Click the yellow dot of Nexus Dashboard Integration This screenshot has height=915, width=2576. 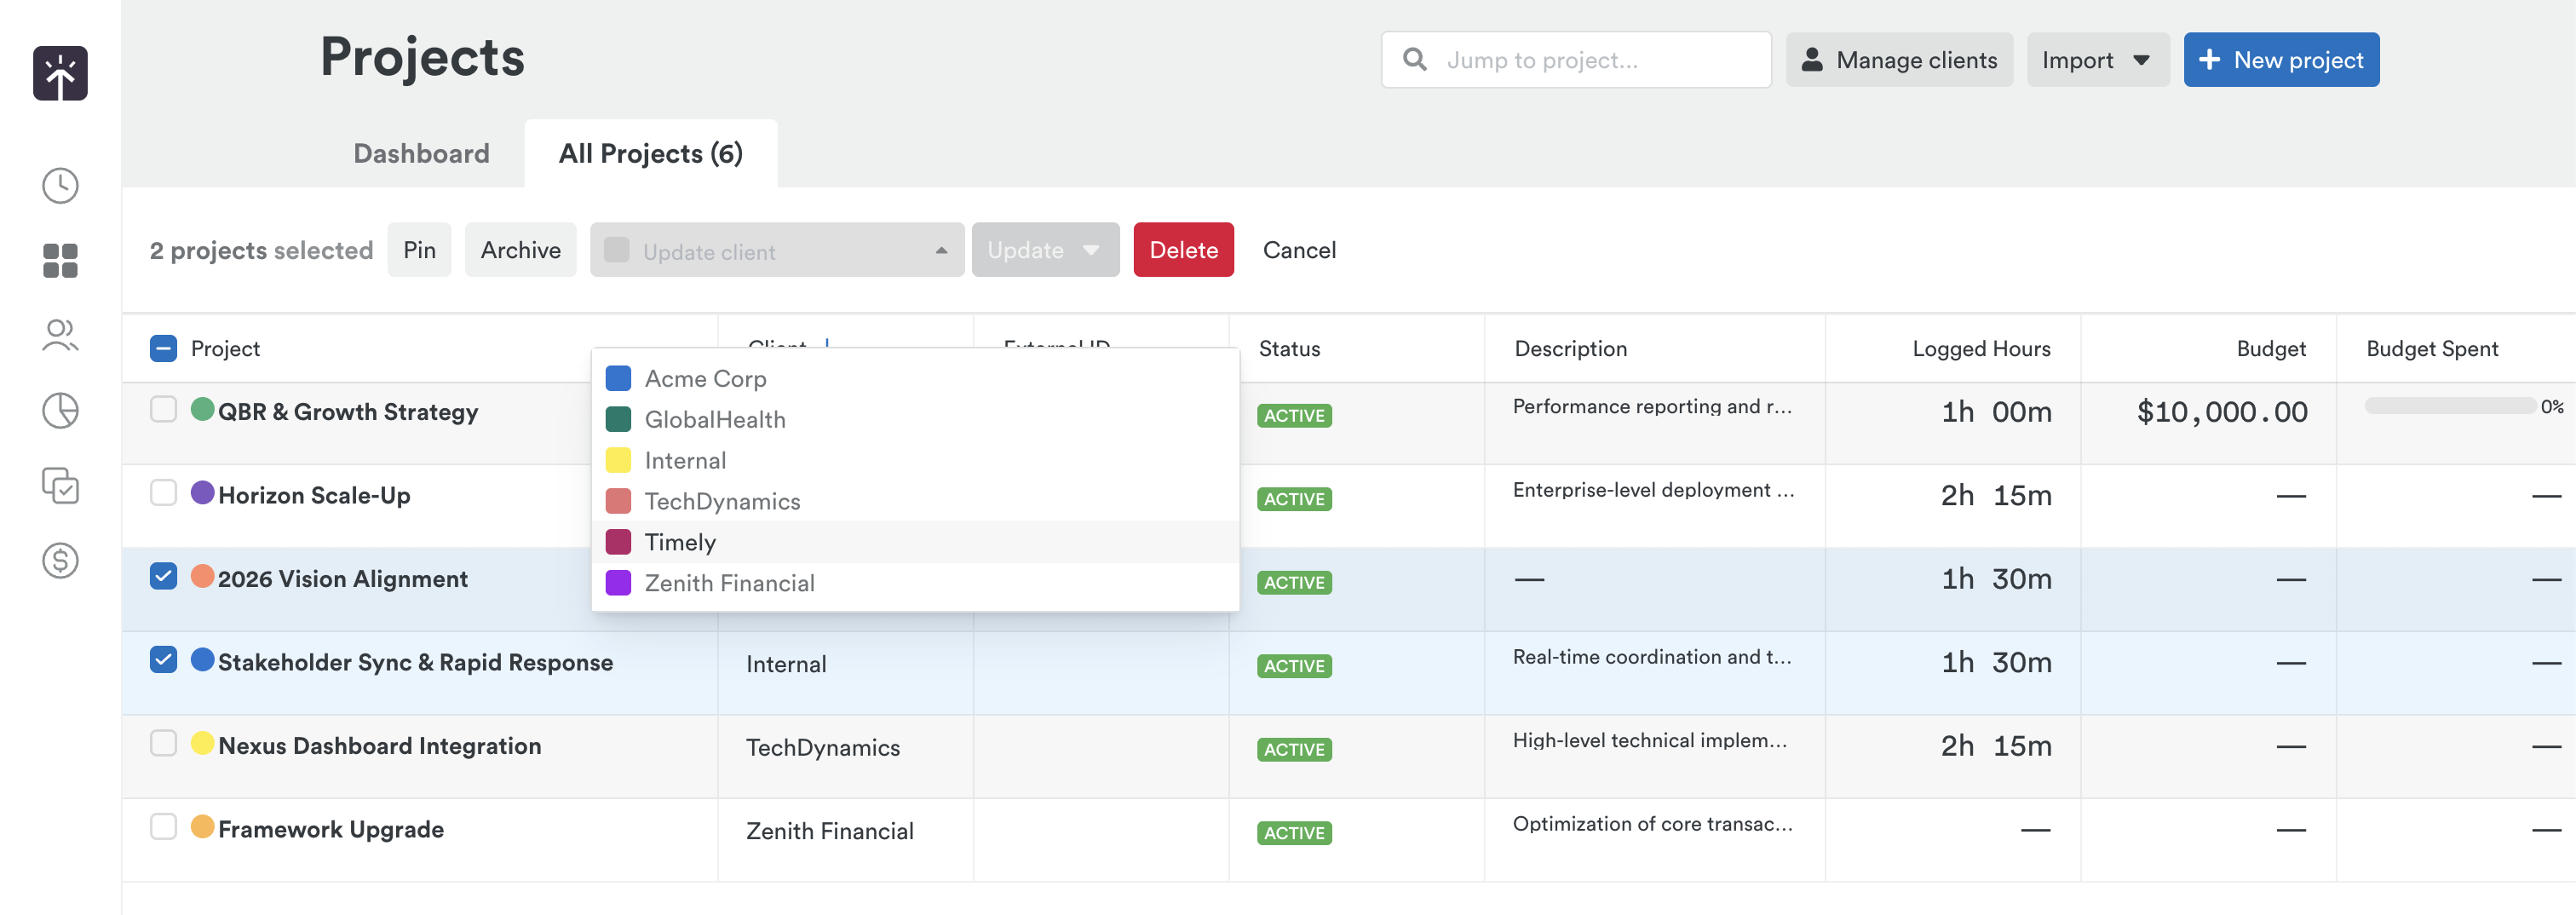click(203, 743)
